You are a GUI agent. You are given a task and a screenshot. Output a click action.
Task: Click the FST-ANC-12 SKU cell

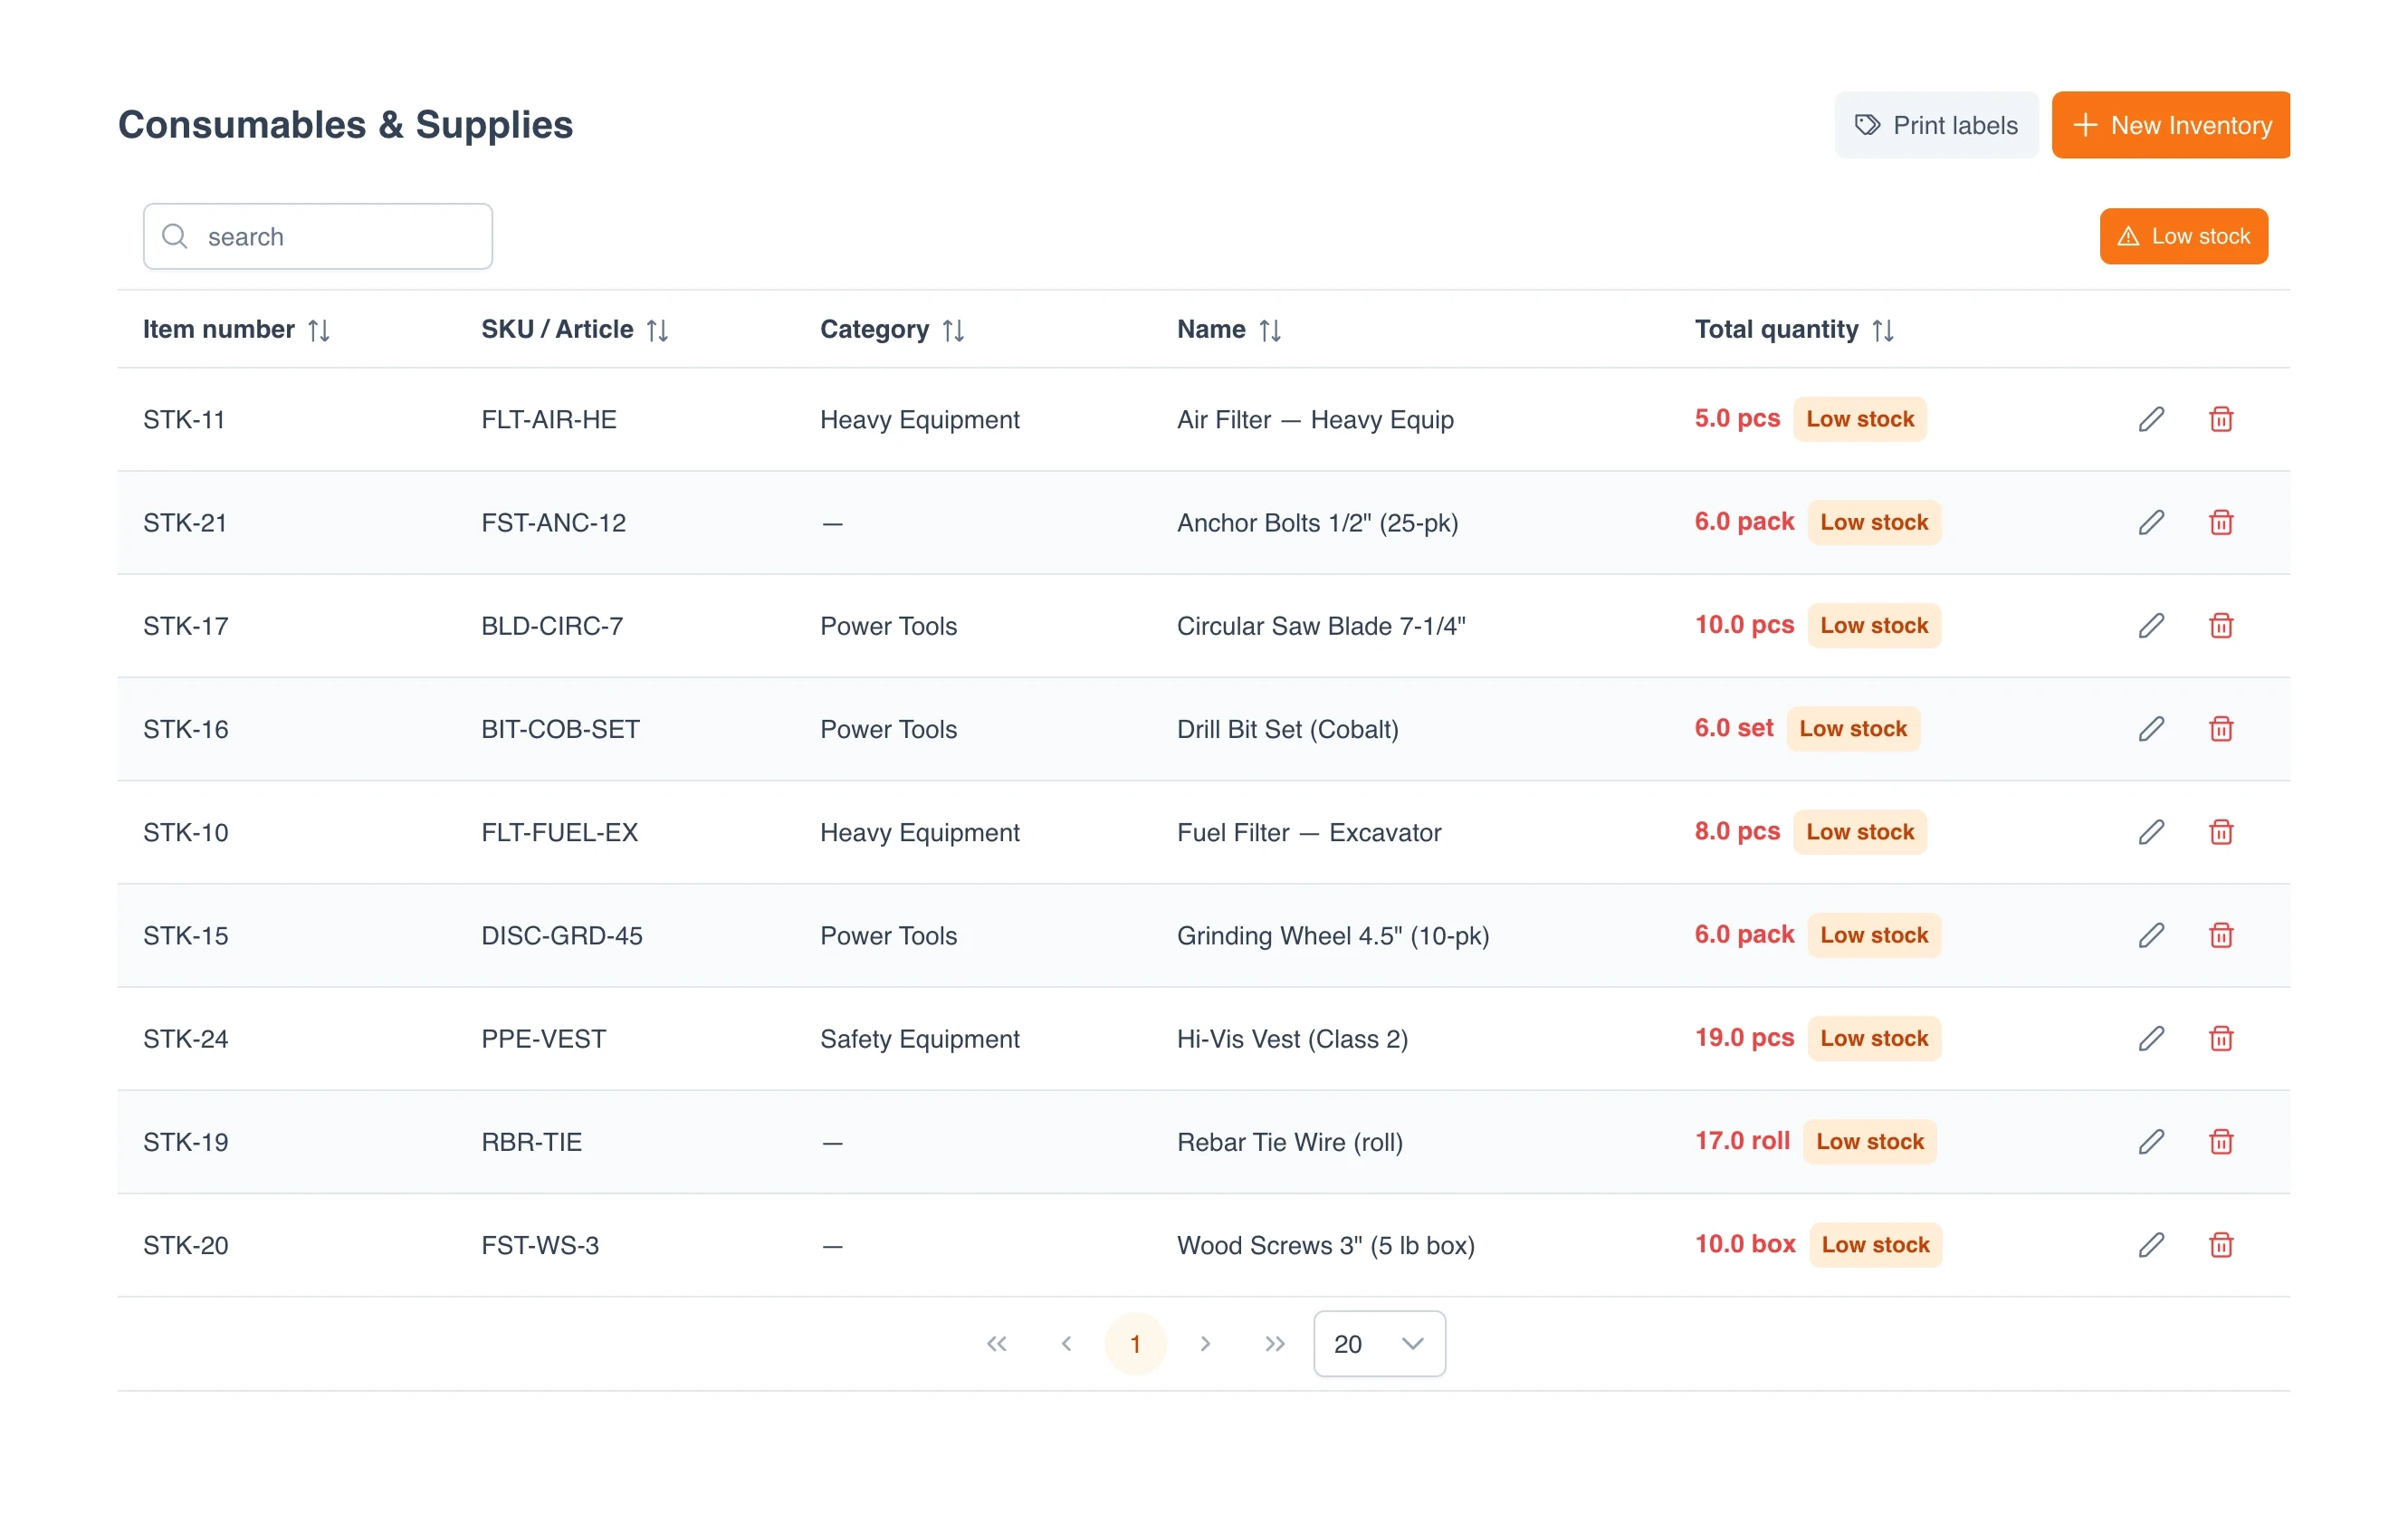(553, 522)
